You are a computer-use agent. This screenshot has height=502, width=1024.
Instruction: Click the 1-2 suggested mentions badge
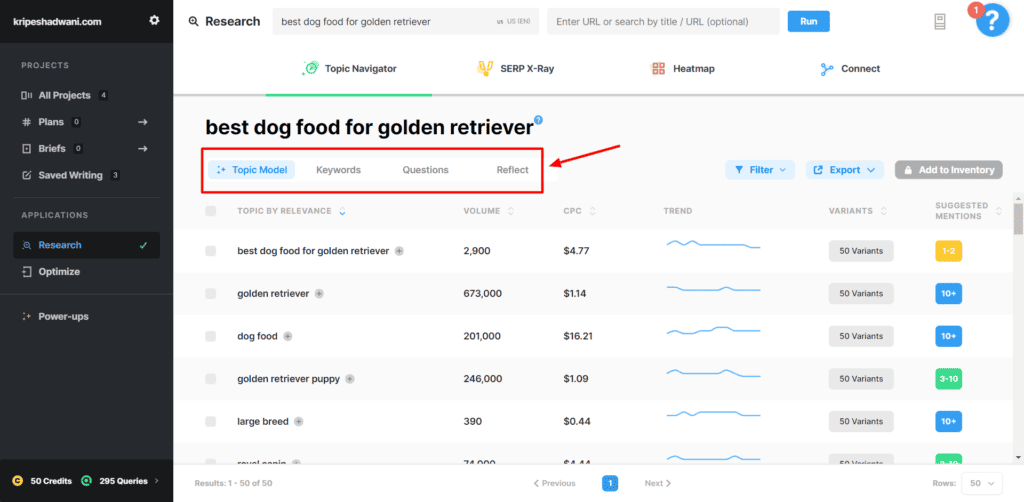(948, 251)
